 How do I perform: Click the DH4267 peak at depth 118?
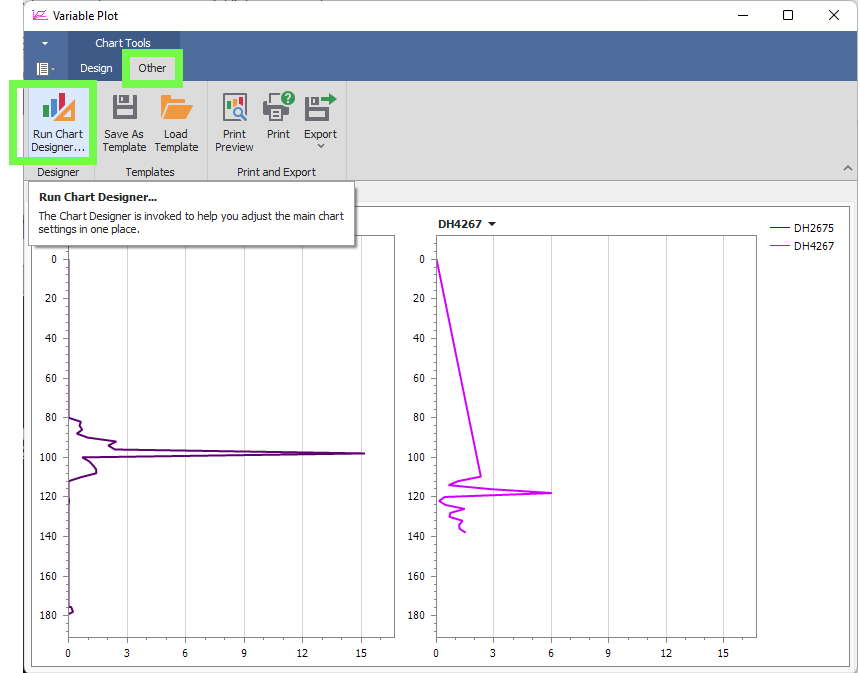(549, 492)
